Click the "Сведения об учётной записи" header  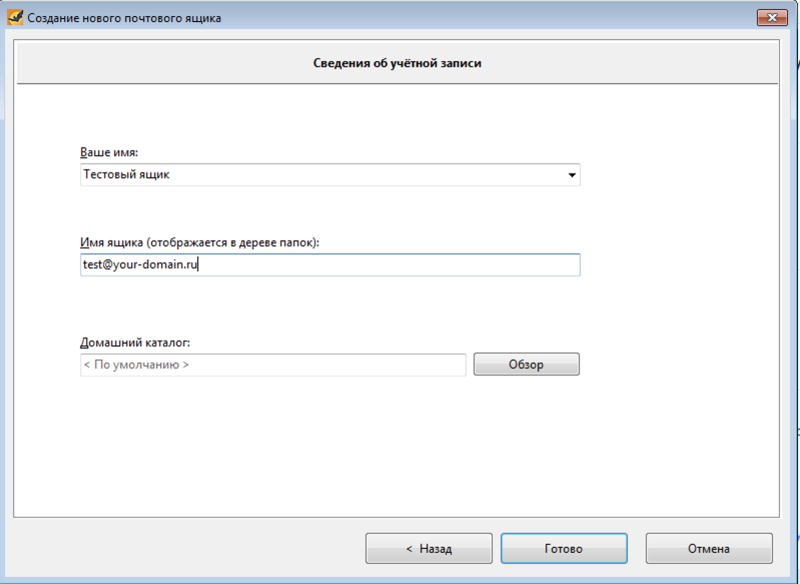[399, 64]
